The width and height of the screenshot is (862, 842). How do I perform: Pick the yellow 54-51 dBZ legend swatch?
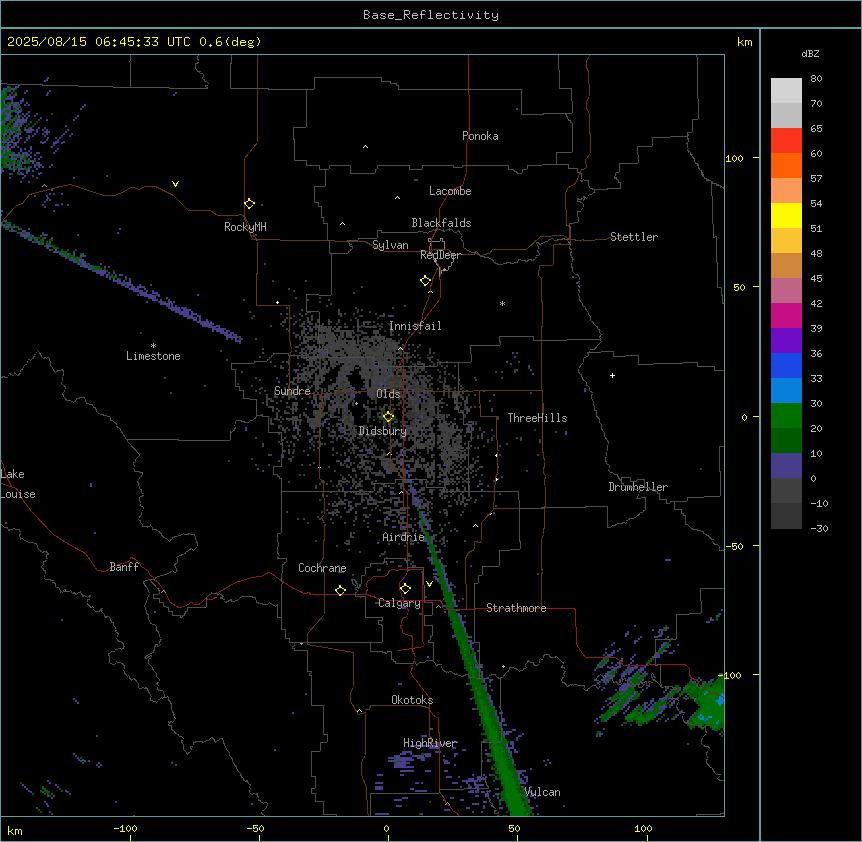click(x=786, y=215)
